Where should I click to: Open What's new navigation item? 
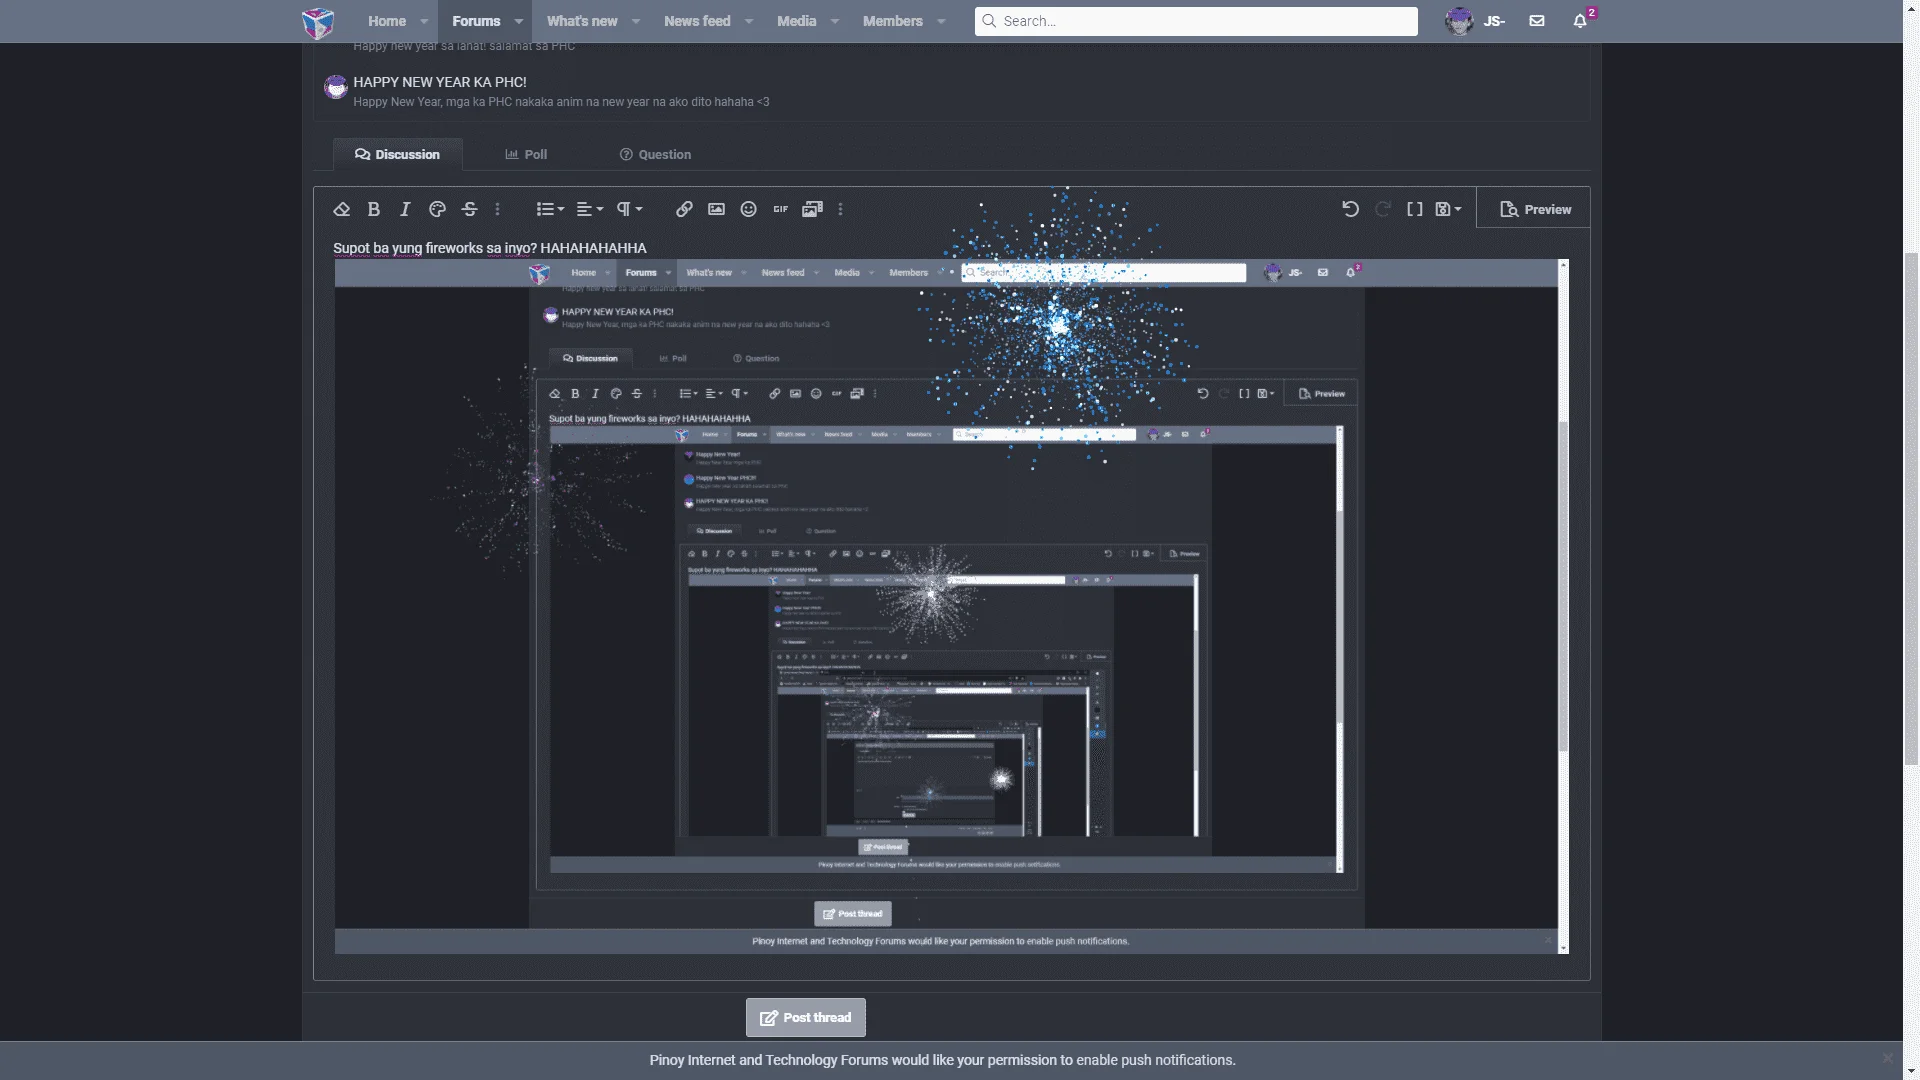(x=582, y=21)
